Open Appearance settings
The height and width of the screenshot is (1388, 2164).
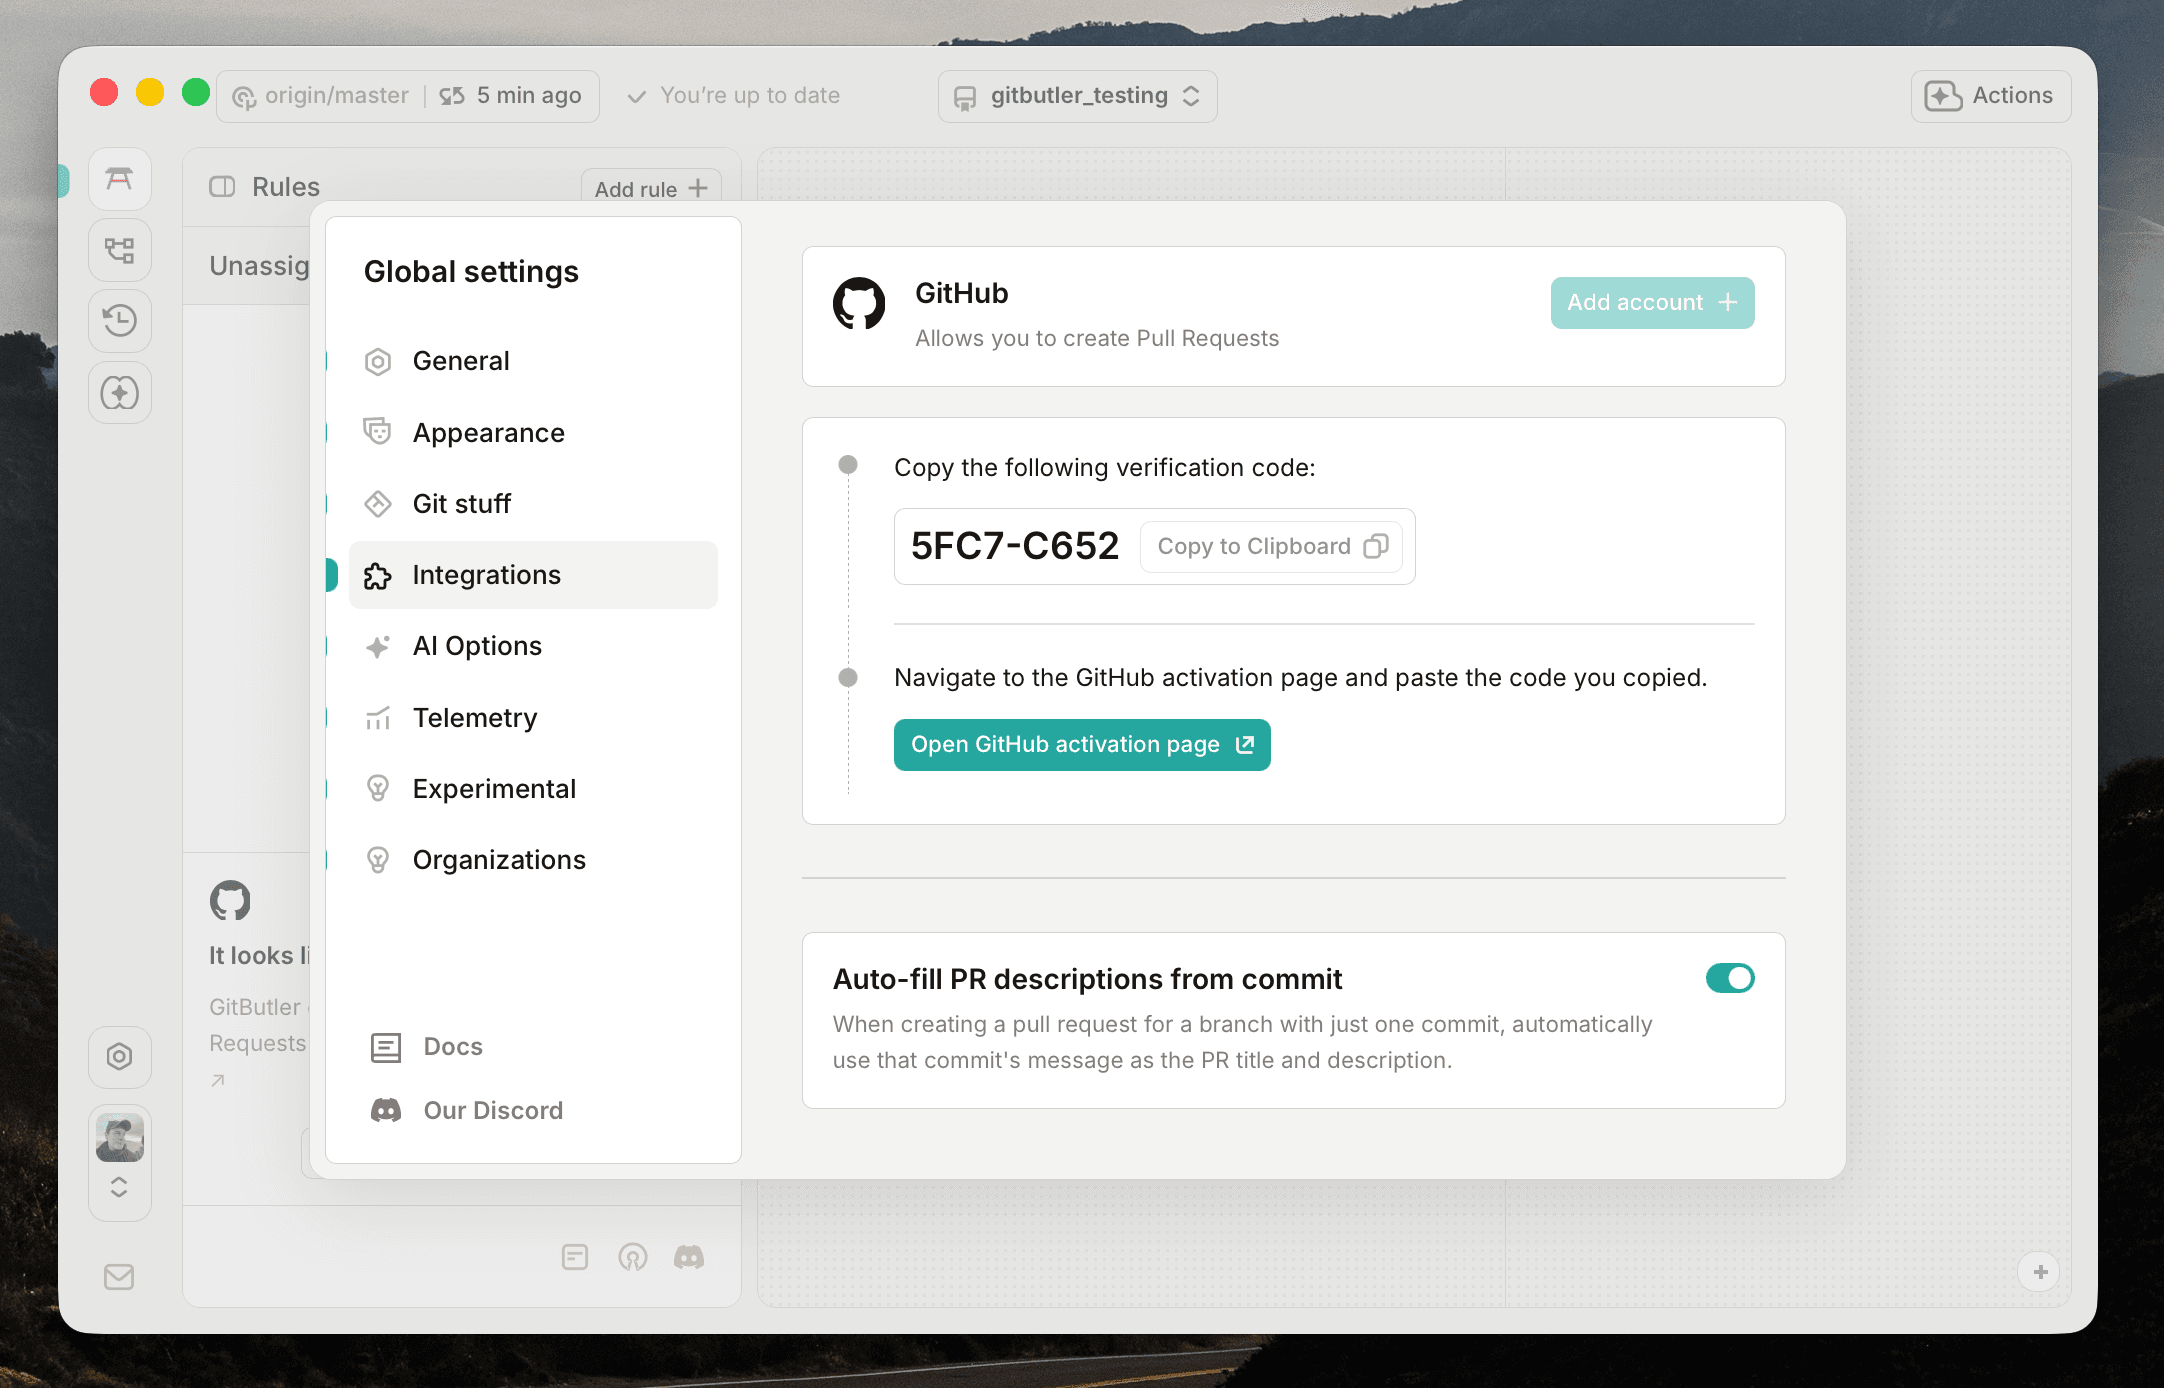click(x=488, y=432)
